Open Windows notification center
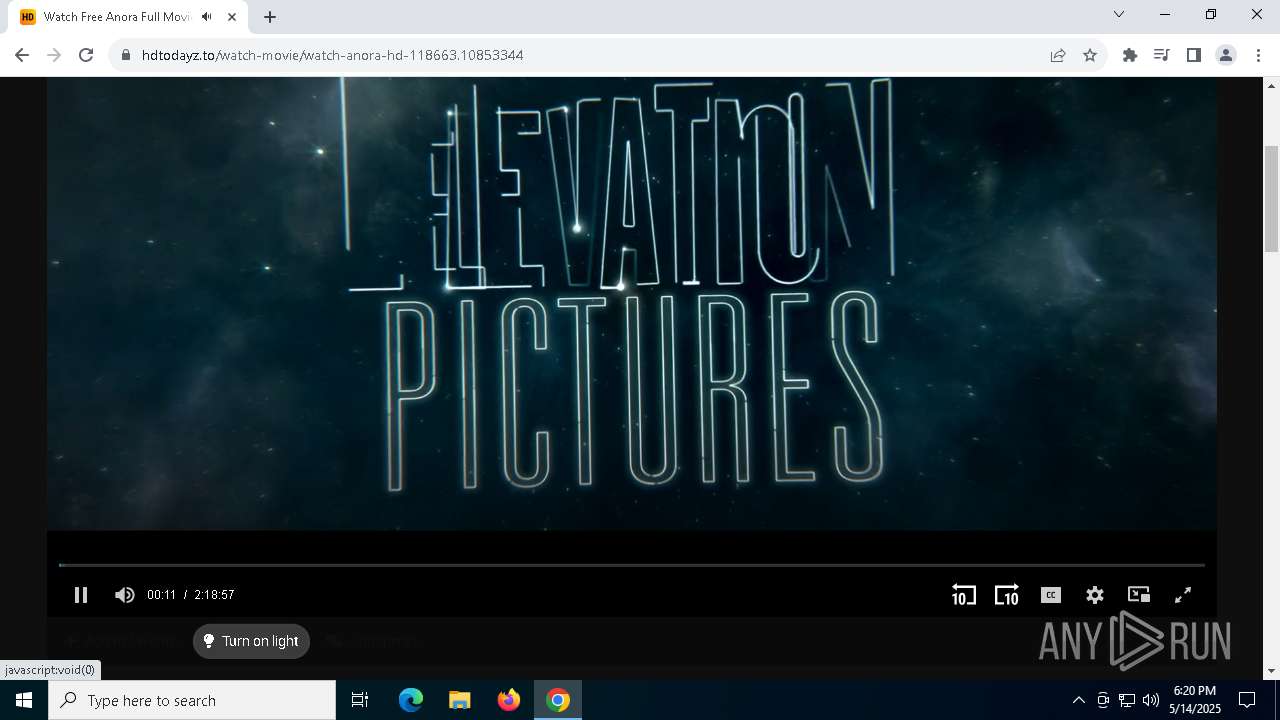Image resolution: width=1280 pixels, height=720 pixels. [1247, 700]
